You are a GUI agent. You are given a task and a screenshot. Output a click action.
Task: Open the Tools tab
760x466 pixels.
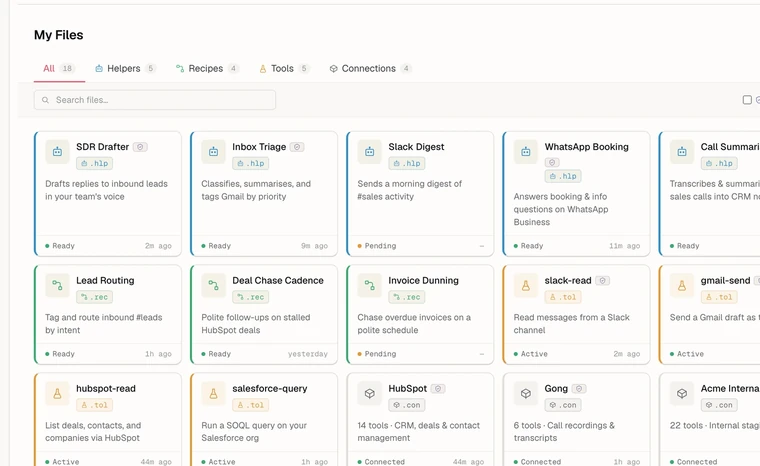pos(284,68)
